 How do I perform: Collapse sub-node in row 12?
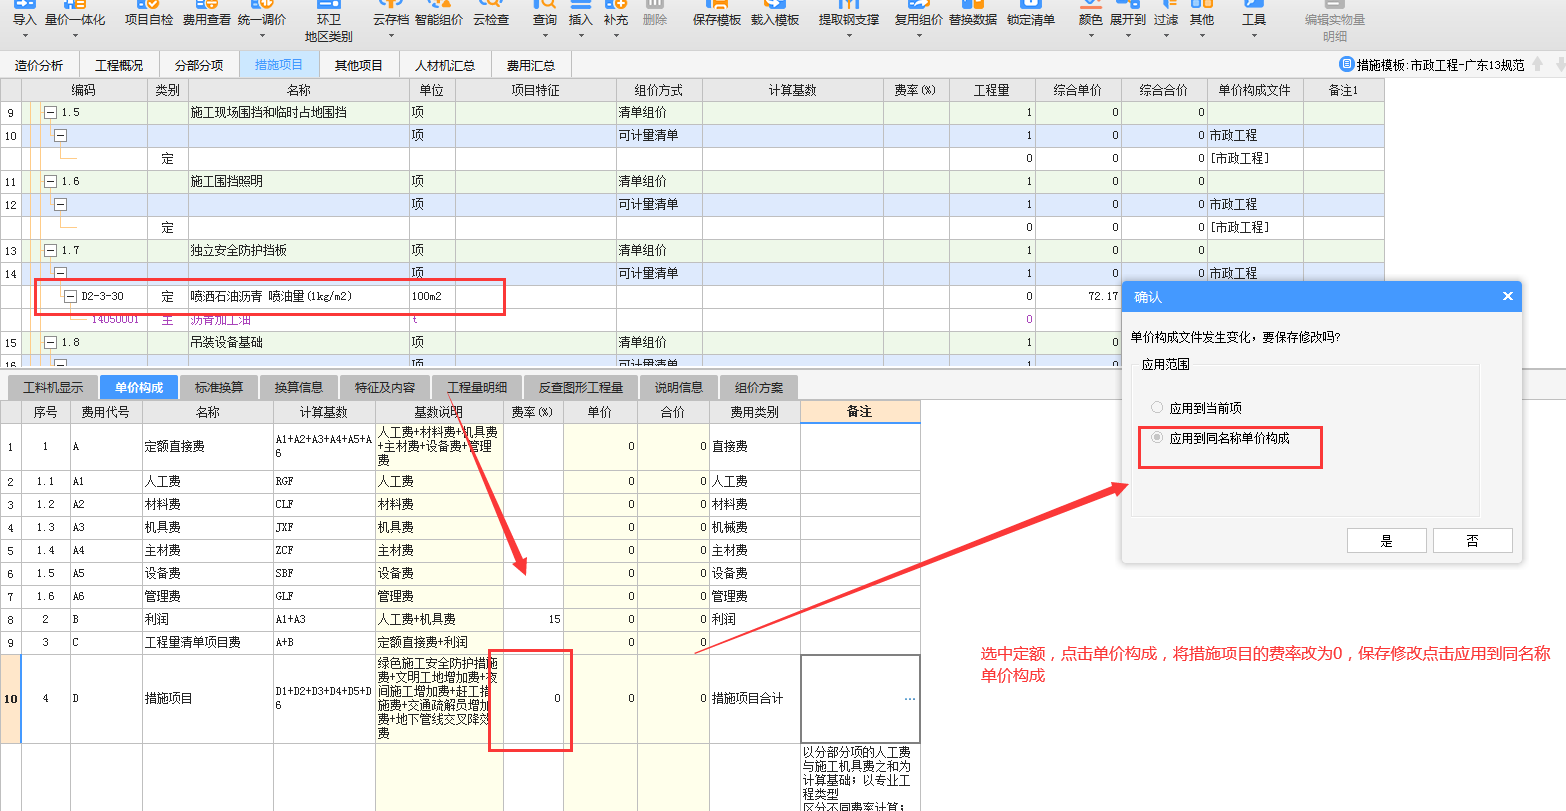click(60, 205)
